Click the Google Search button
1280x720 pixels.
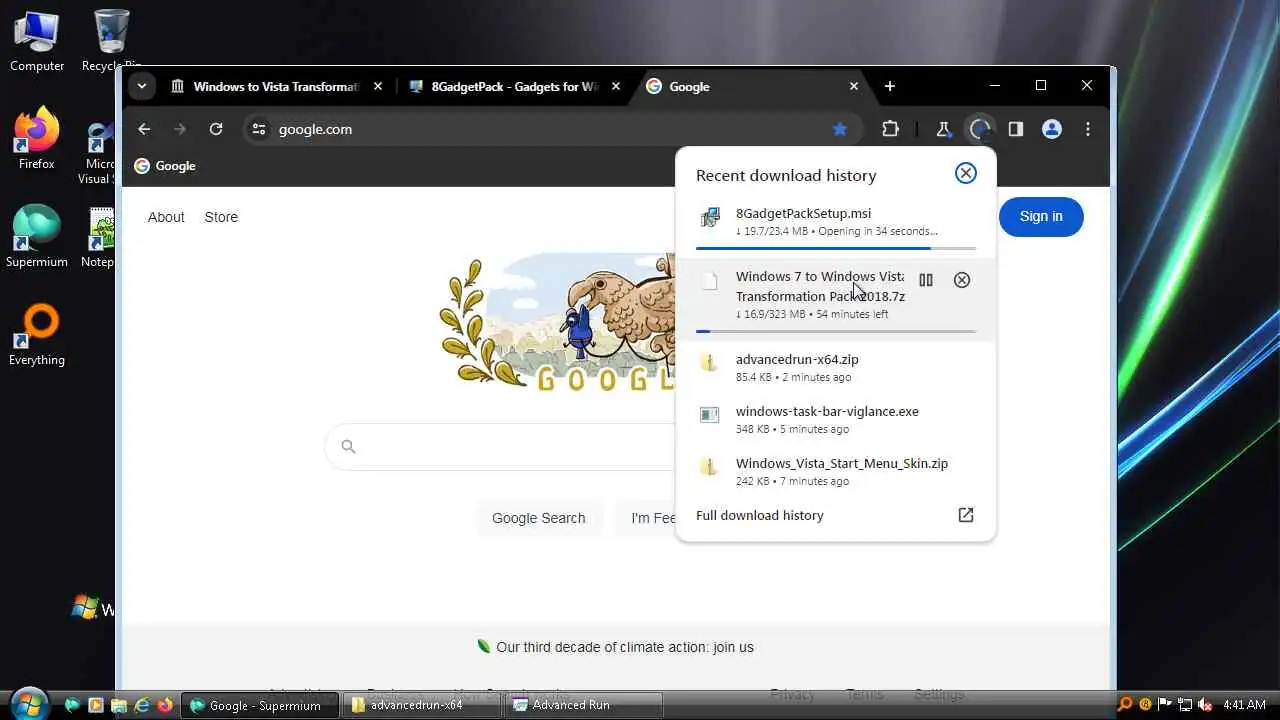point(538,518)
